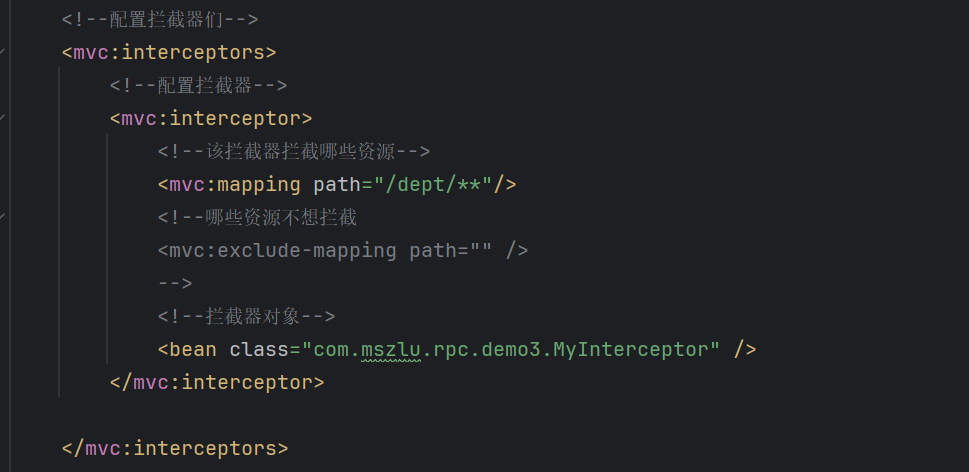Click the empty path="" in exclude-mapping line
Viewport: 969px width, 472px height.
click(451, 250)
